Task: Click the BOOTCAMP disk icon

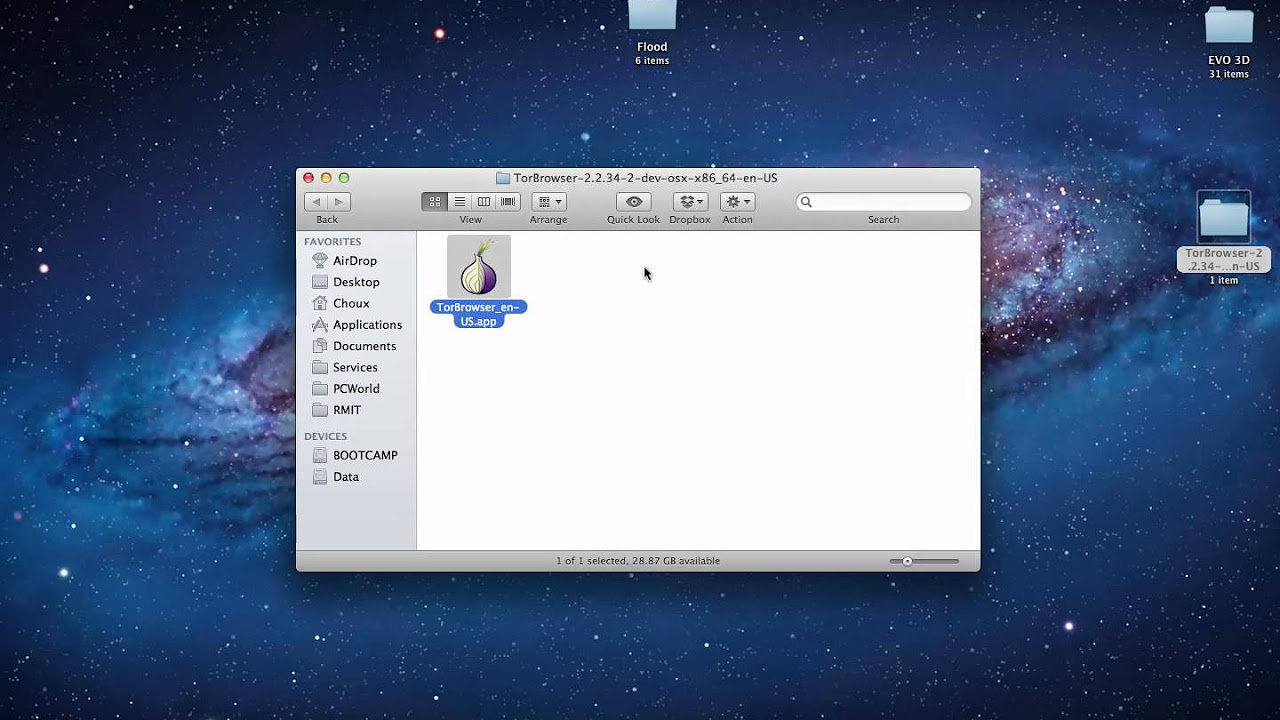Action: click(320, 455)
